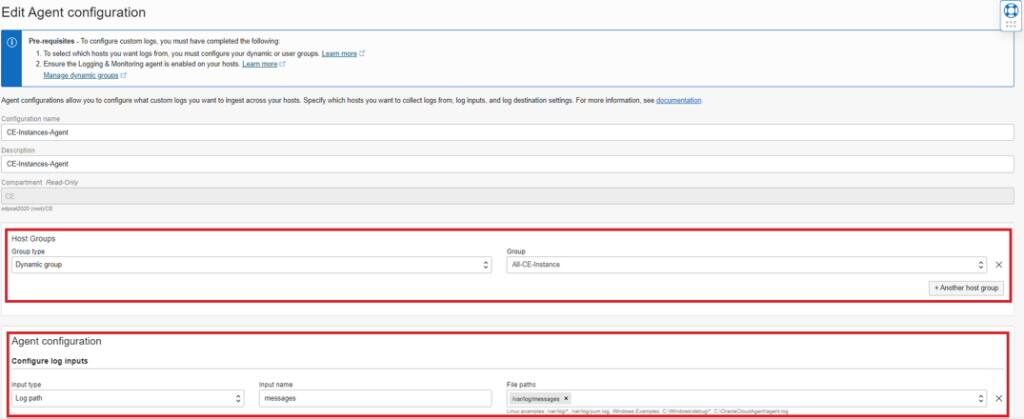Click Learn more about dynamic or user groups
Viewport: 1024px width, 419px height.
(339, 53)
